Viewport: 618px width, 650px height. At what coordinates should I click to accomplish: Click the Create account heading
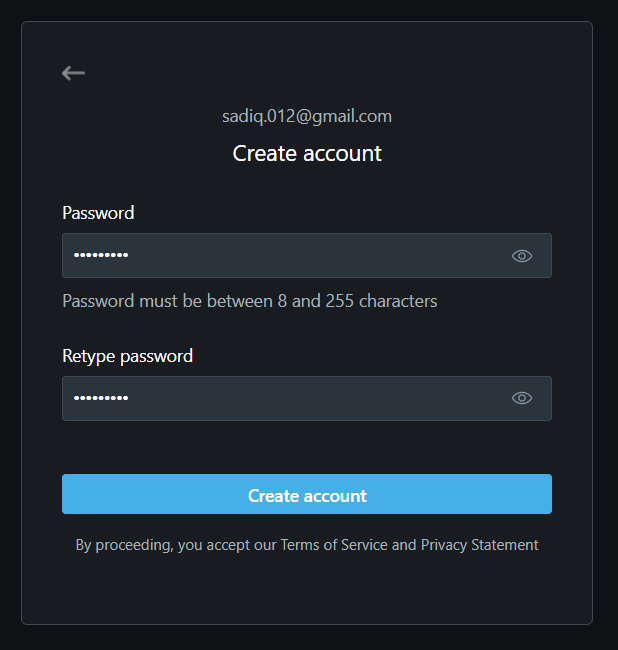[307, 153]
